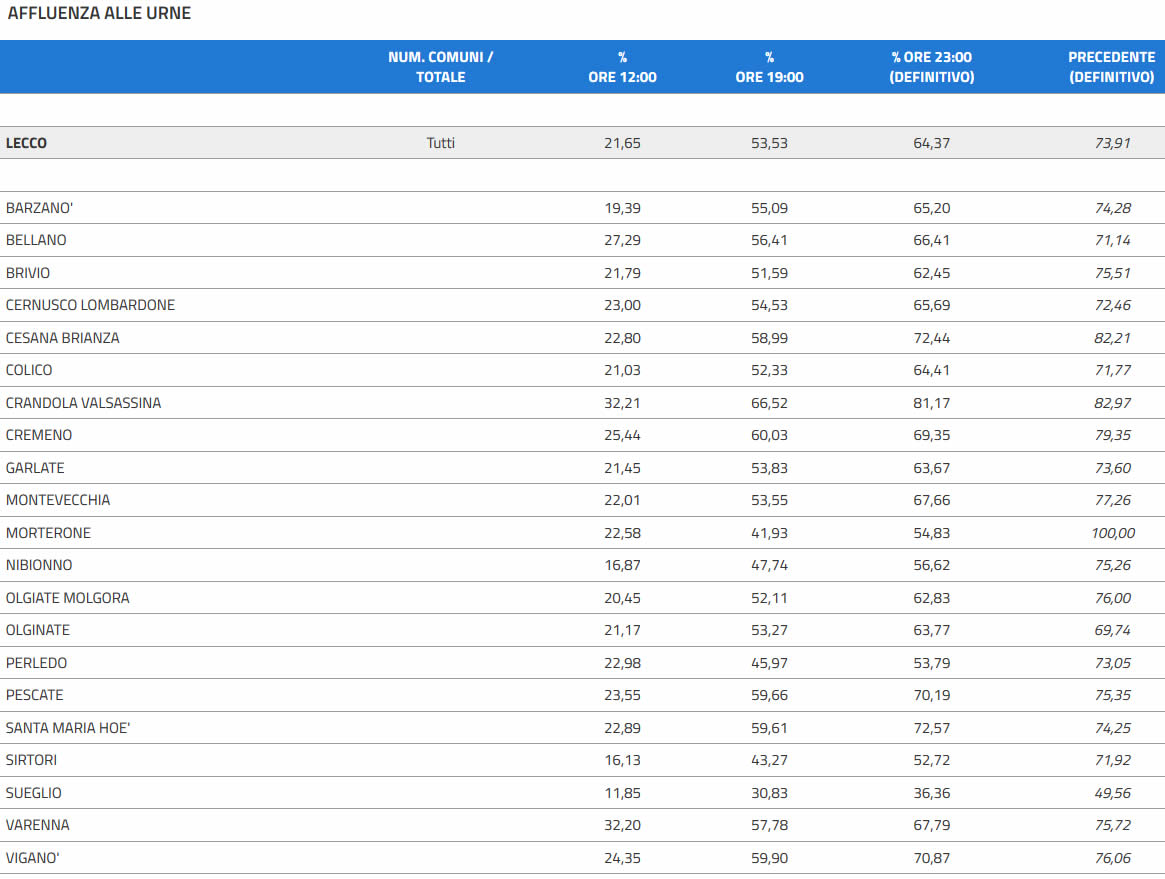Click OLGINATE previous value 69,74
The width and height of the screenshot is (1165, 879).
(x=1112, y=629)
